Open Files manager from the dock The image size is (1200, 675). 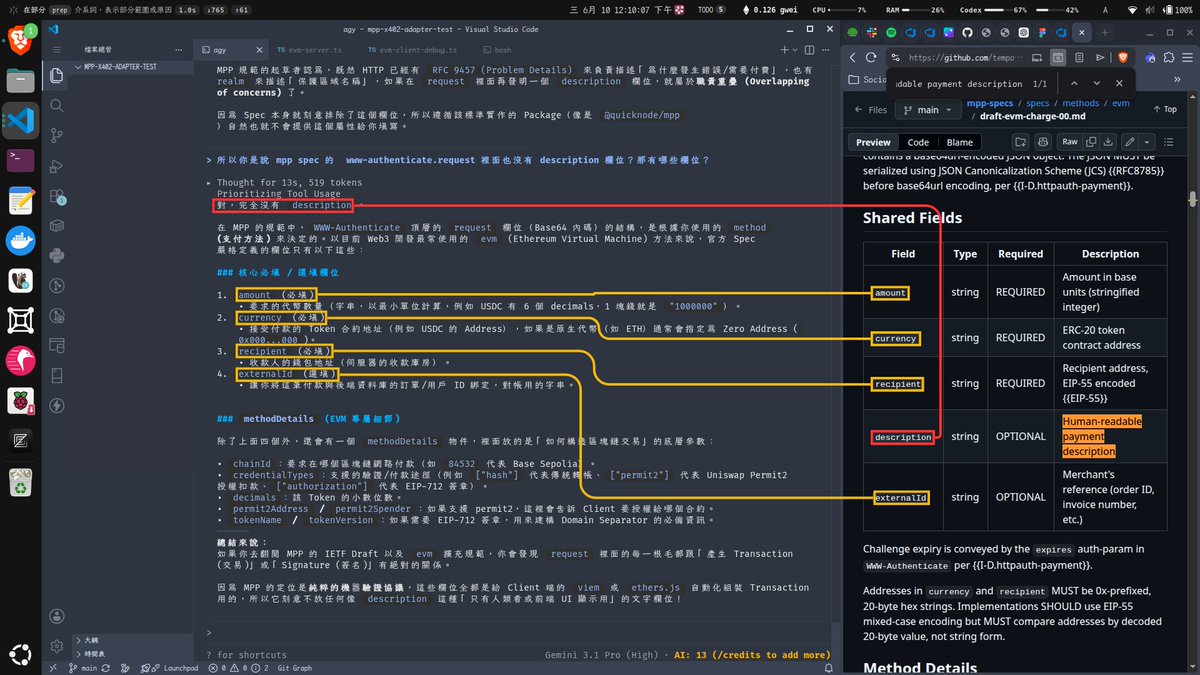point(20,80)
